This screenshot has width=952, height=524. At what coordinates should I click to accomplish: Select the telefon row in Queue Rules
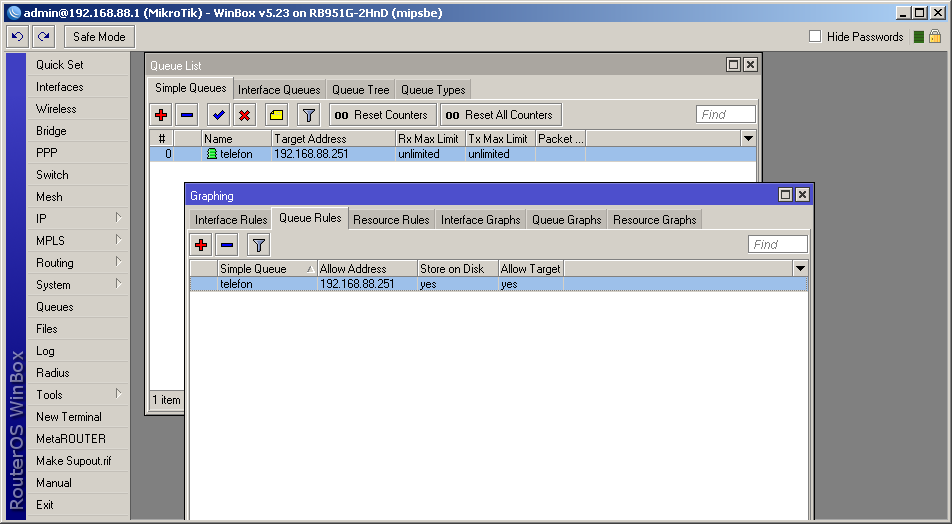(x=498, y=284)
